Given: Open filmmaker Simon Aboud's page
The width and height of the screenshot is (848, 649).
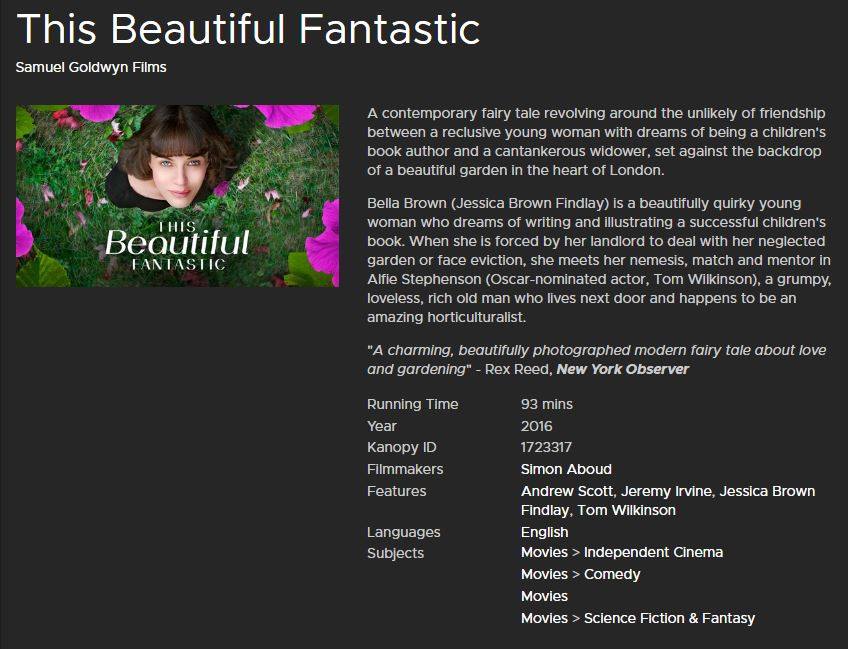Looking at the screenshot, I should (566, 469).
